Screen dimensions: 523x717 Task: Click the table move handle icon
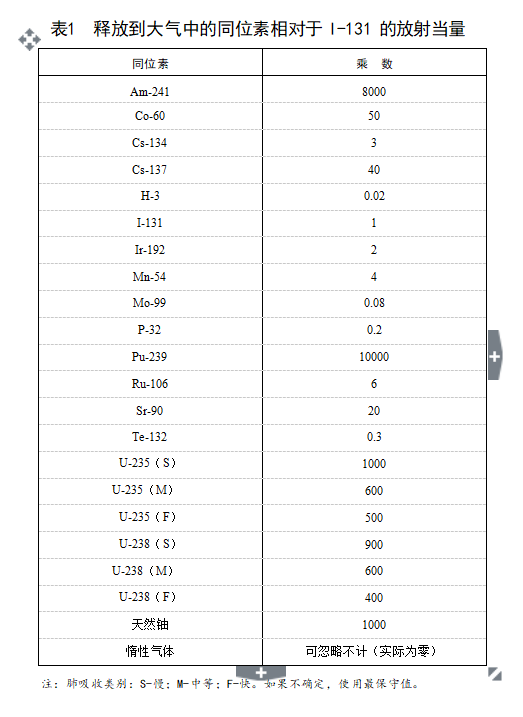click(29, 40)
